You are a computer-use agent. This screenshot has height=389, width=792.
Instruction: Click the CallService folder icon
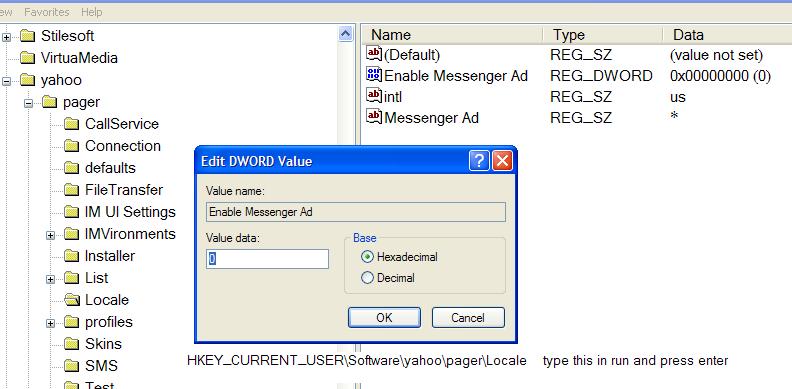(72, 124)
